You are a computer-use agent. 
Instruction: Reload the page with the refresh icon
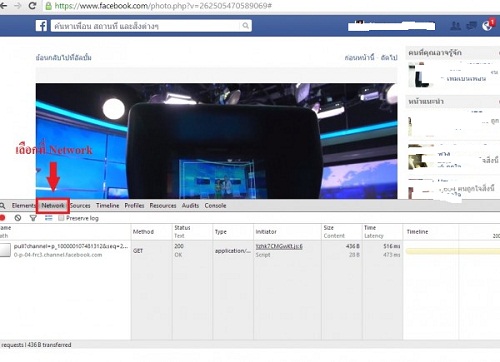32,6
